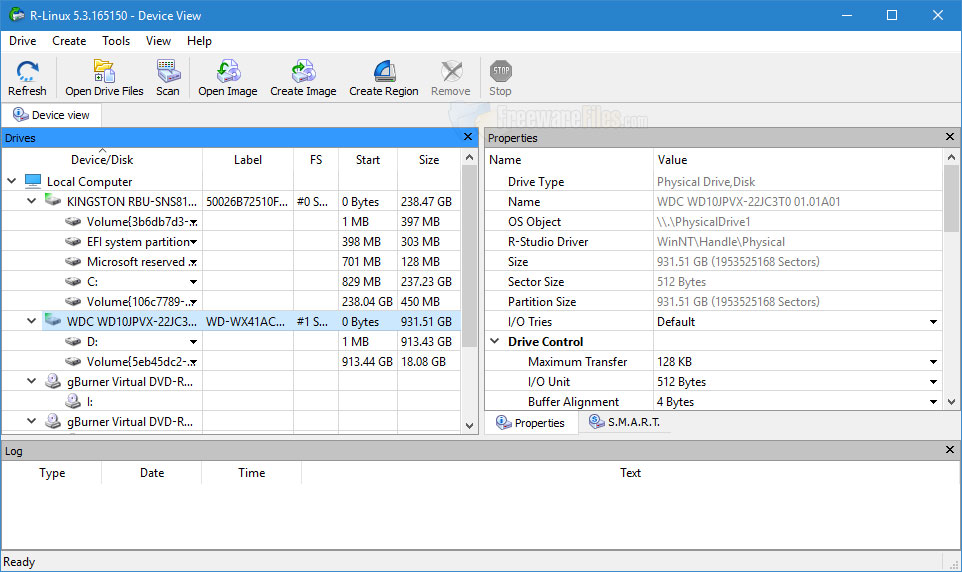Screen dimensions: 962x572
Task: Select the Local Computer icon
Action: 33,181
